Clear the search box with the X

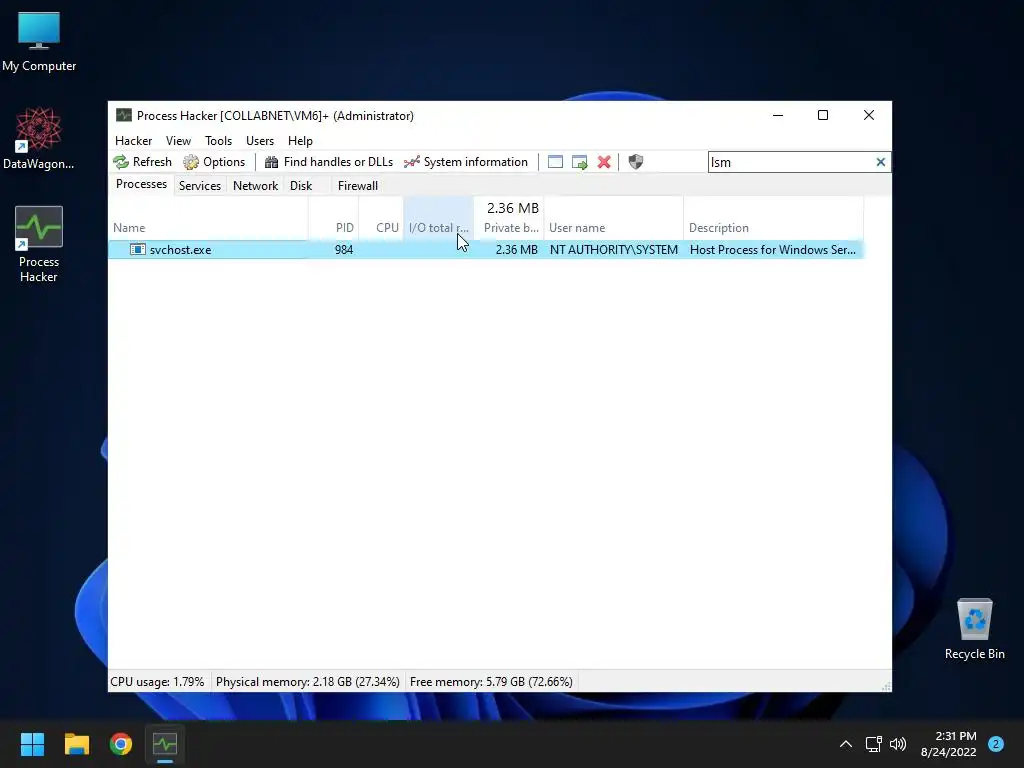click(880, 162)
